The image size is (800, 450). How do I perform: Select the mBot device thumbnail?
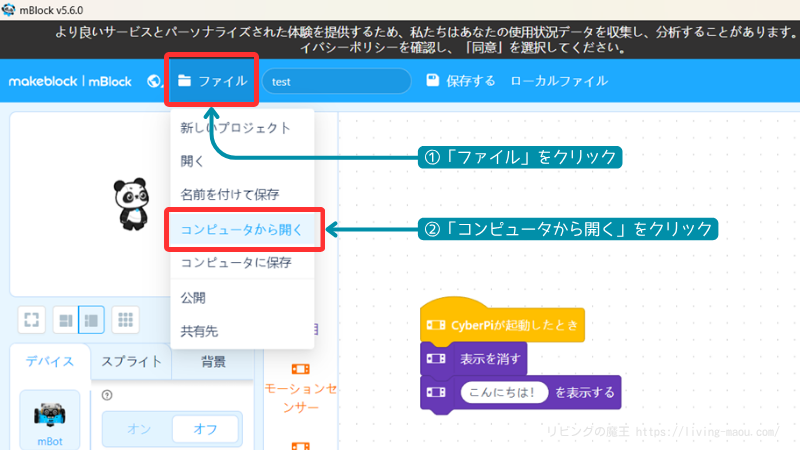(x=50, y=420)
